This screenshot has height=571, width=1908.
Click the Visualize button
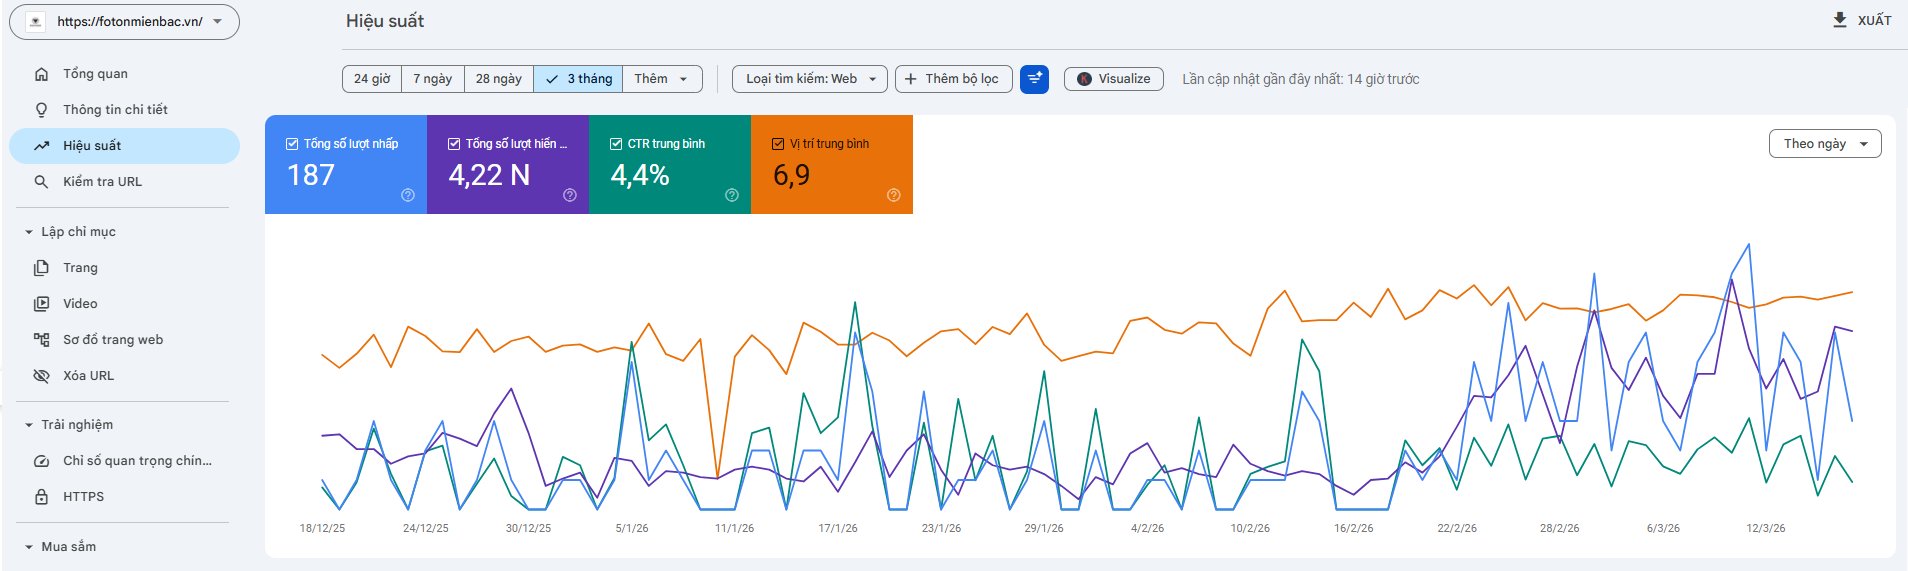tap(1113, 79)
